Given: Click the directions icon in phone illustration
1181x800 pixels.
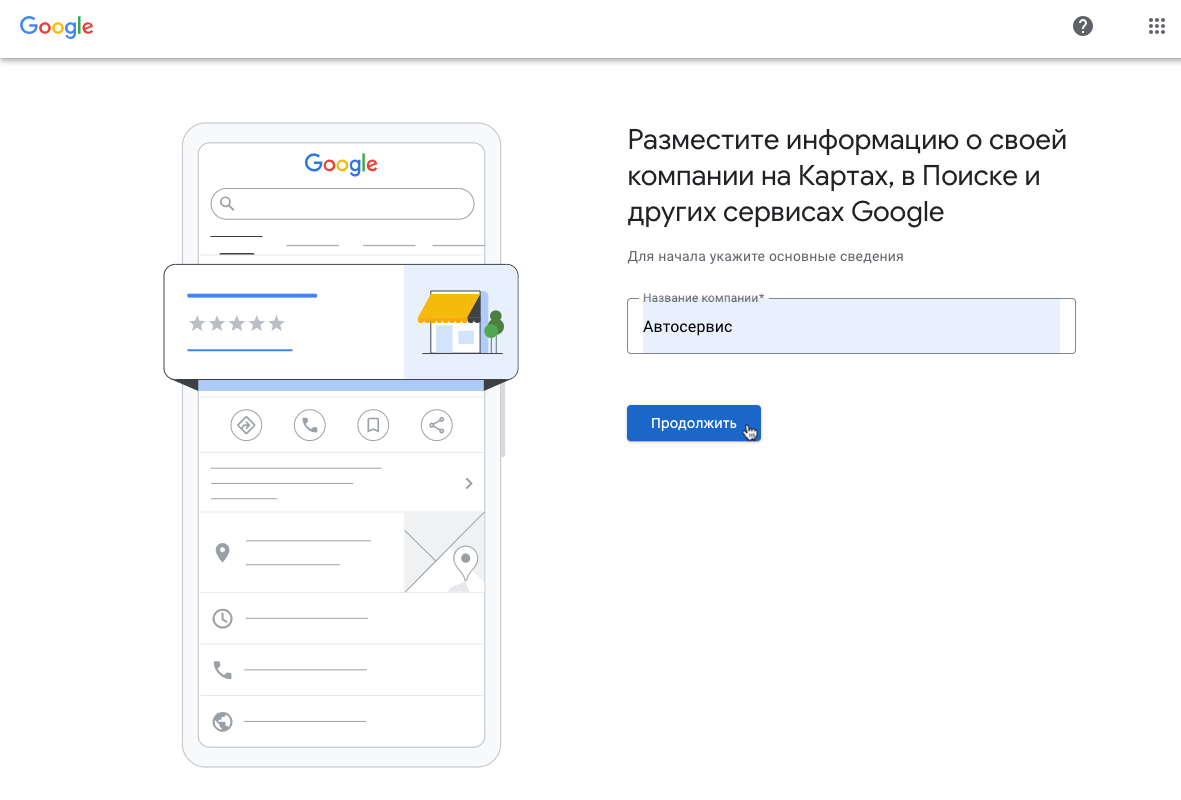Looking at the screenshot, I should pyautogui.click(x=246, y=426).
